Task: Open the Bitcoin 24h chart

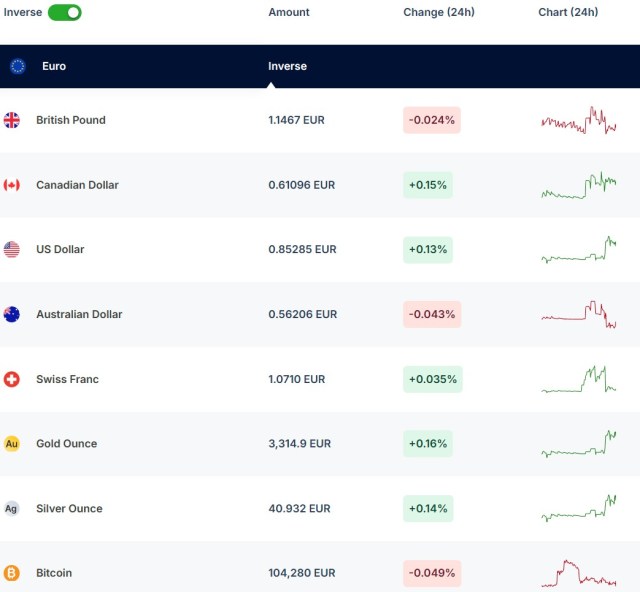Action: click(x=579, y=573)
